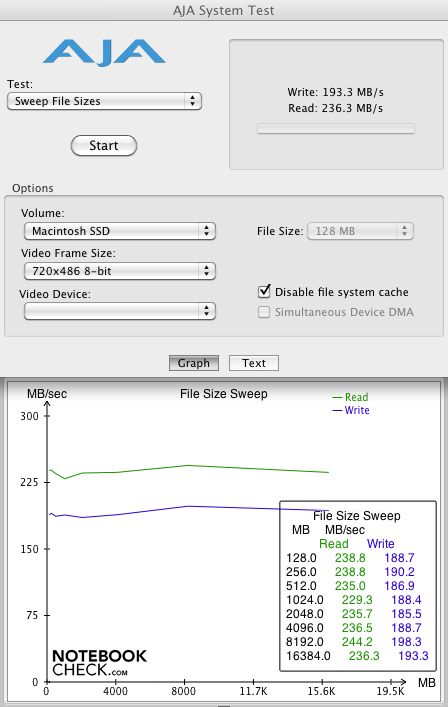448x707 pixels.
Task: Switch to the Graph tab
Action: pos(194,363)
